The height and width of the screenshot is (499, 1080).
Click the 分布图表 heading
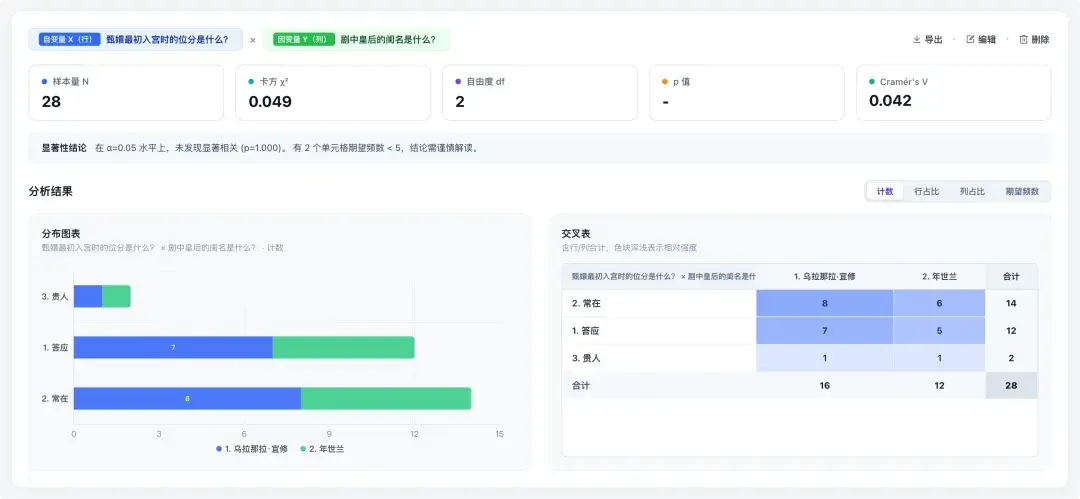(61, 234)
